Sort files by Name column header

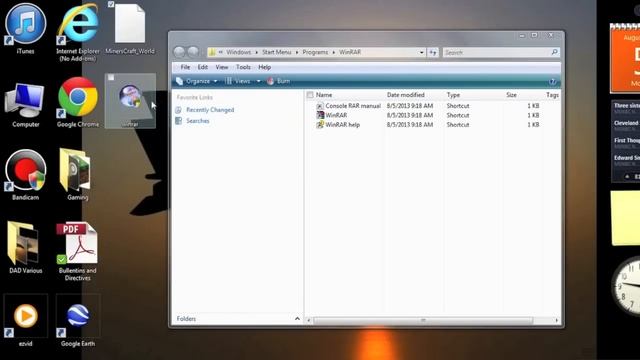[x=324, y=95]
